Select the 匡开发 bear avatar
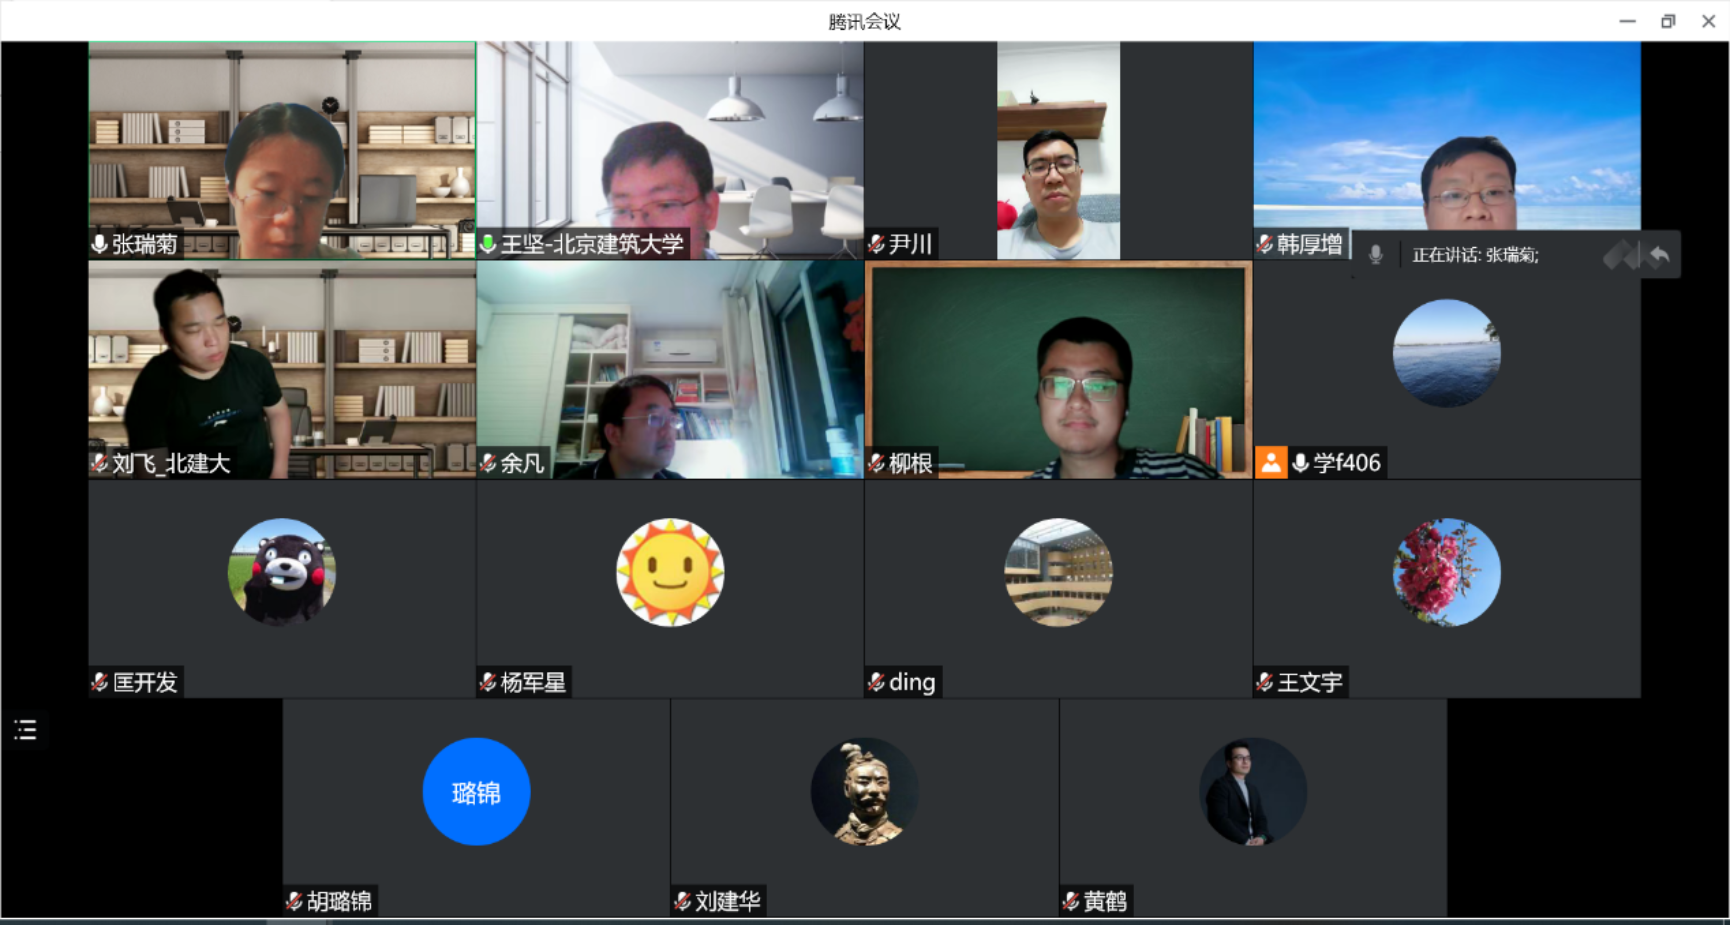1731x926 pixels. 282,572
